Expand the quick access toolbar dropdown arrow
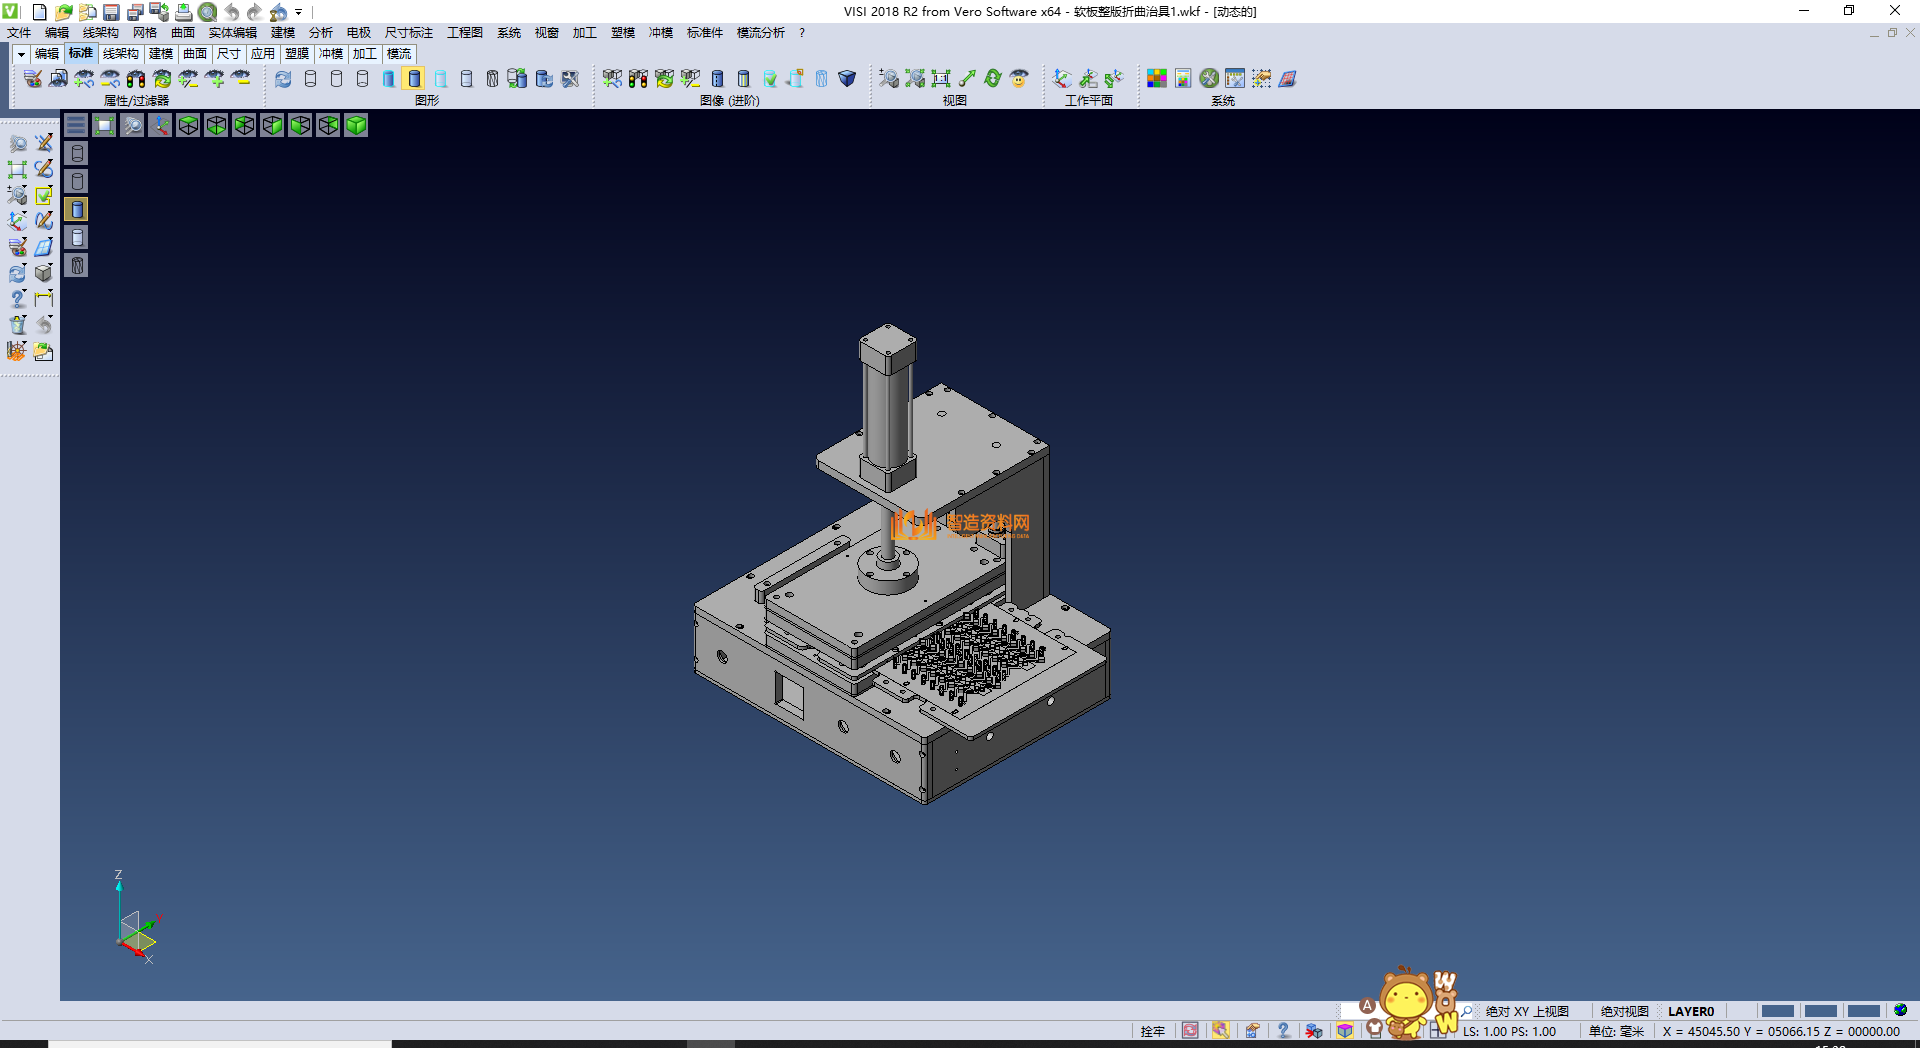 [298, 12]
